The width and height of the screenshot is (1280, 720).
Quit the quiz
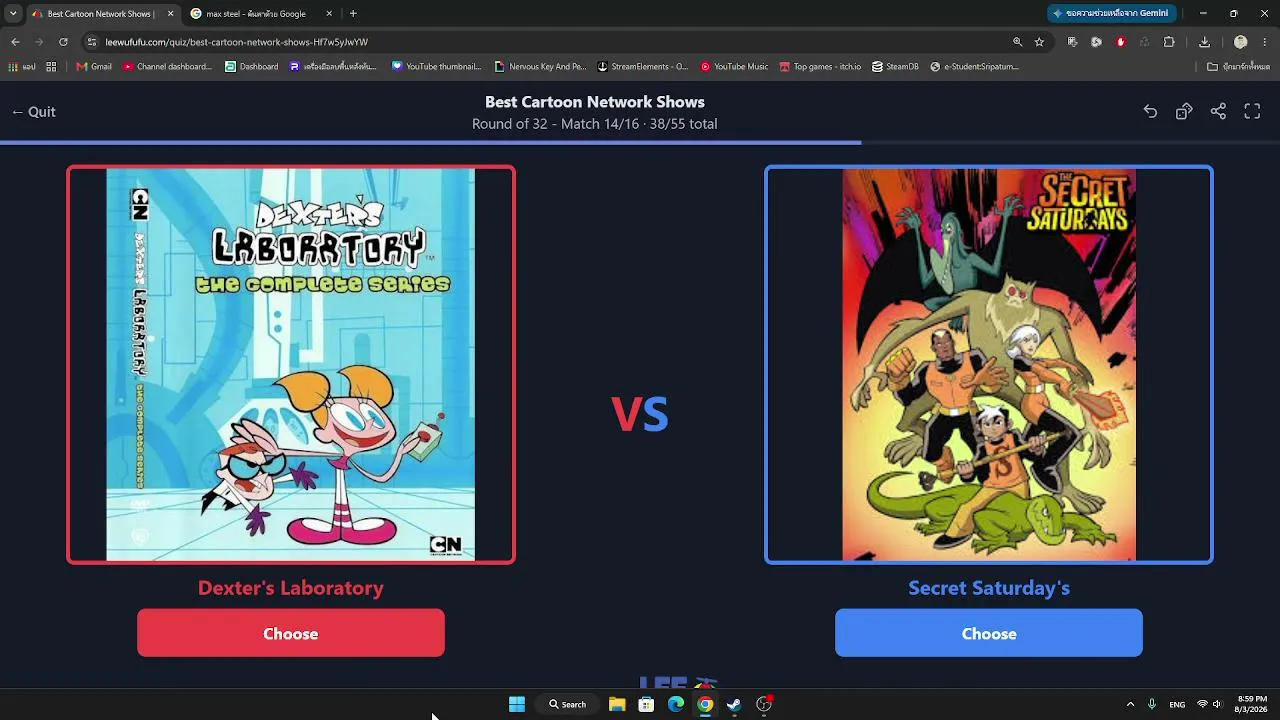[33, 112]
